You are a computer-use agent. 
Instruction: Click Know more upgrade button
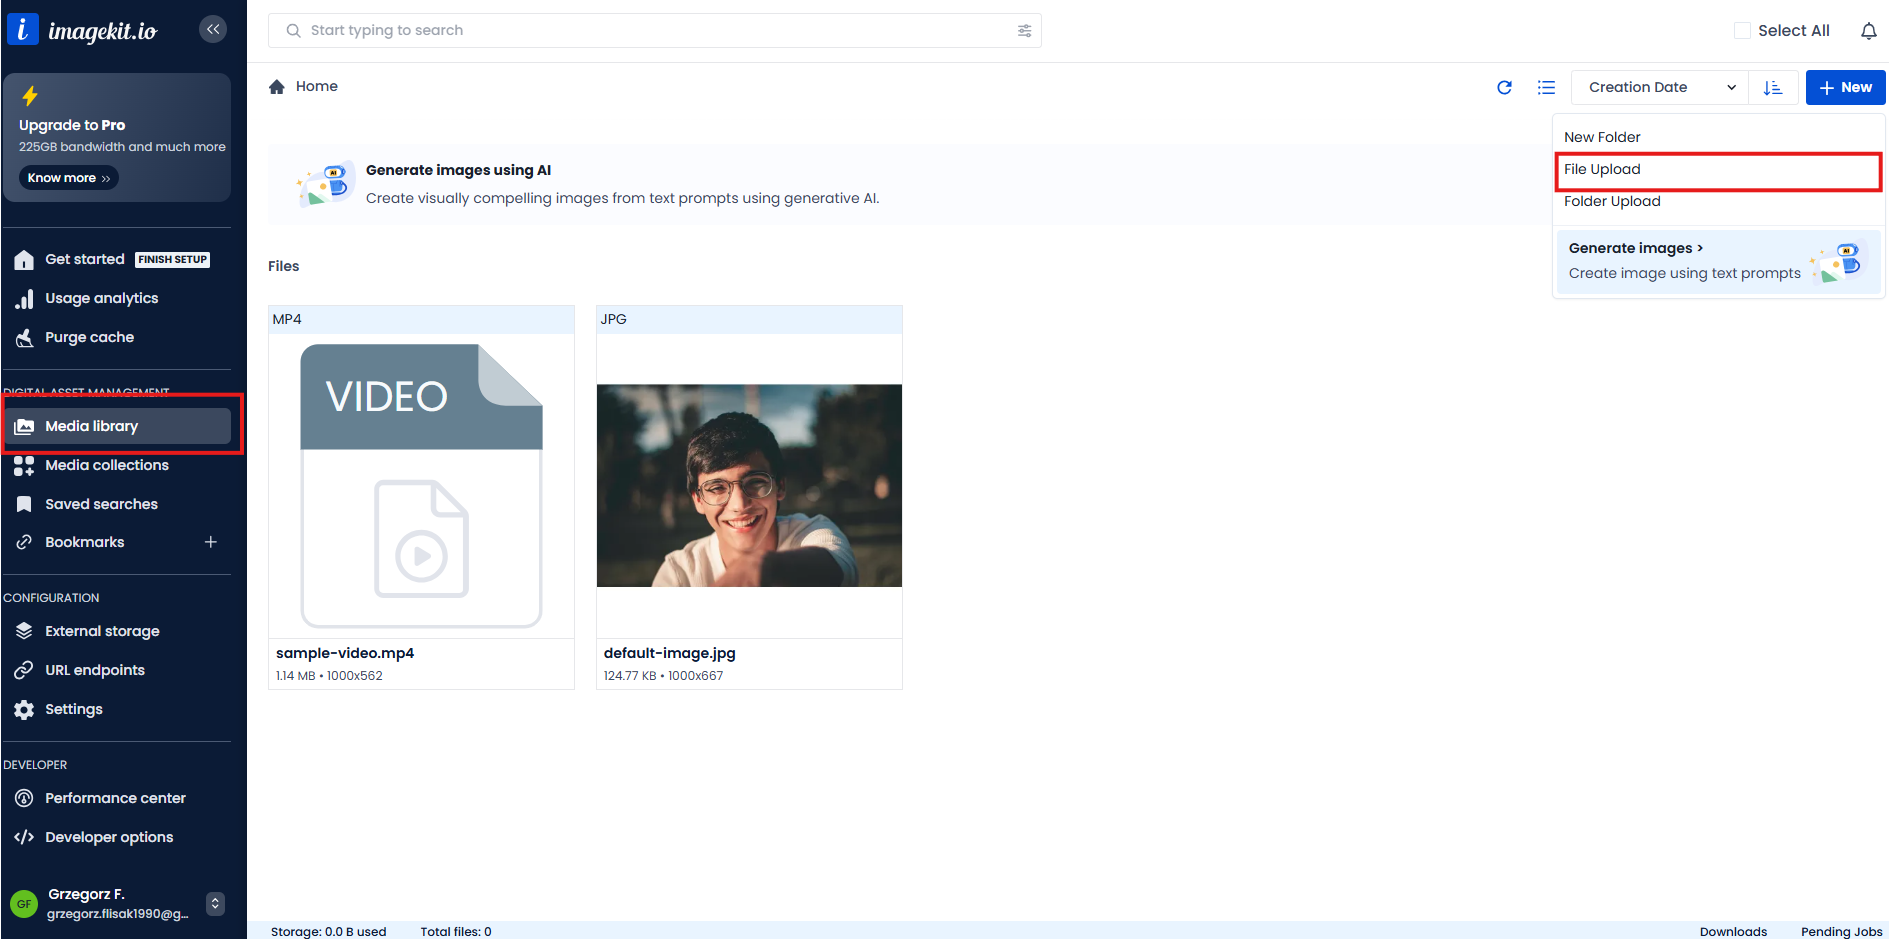point(68,178)
